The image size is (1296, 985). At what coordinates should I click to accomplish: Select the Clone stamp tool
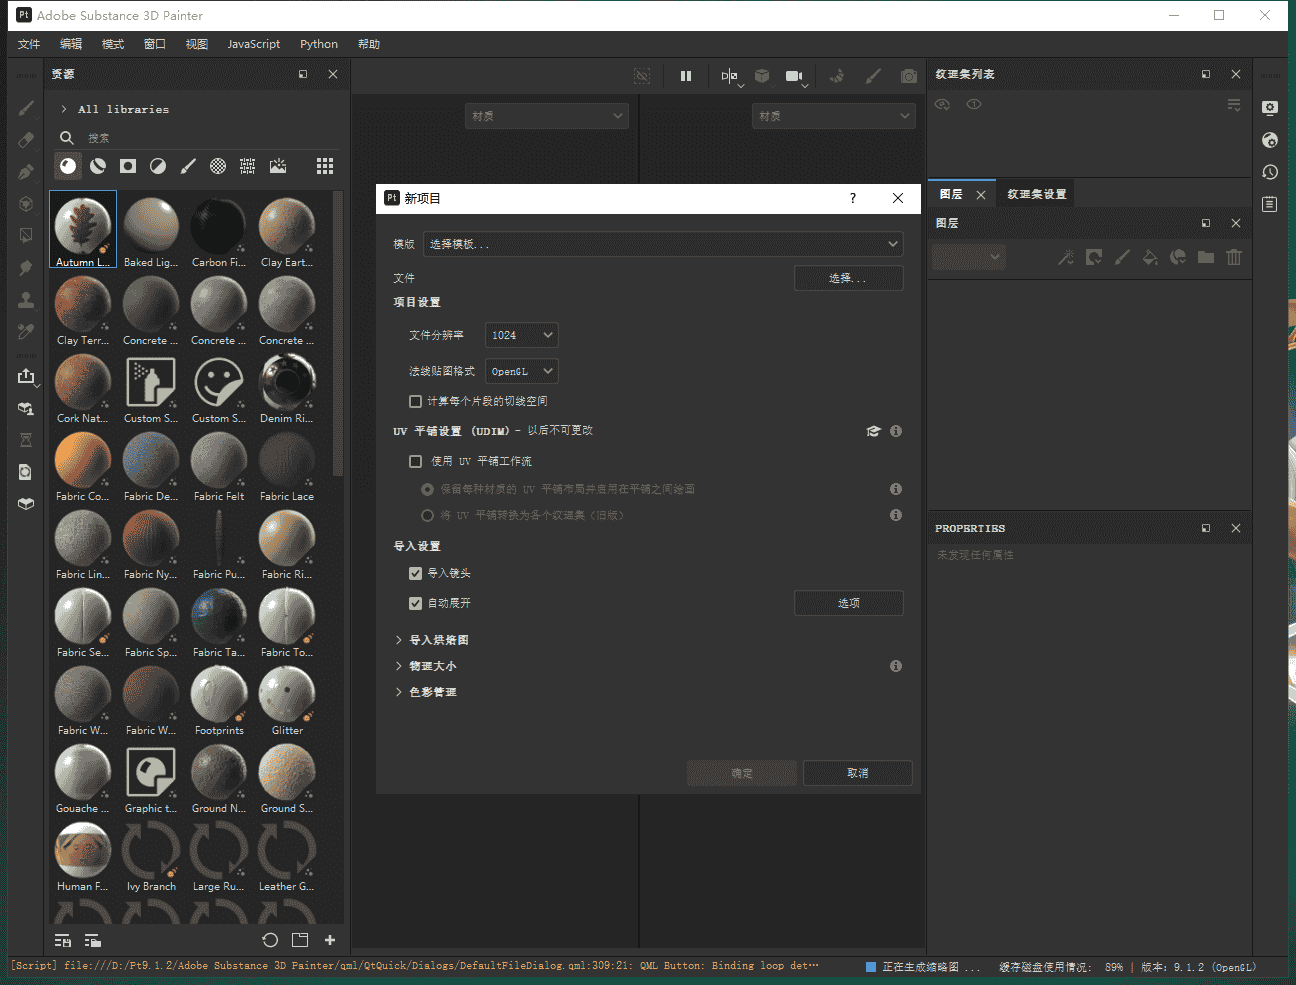[x=26, y=300]
